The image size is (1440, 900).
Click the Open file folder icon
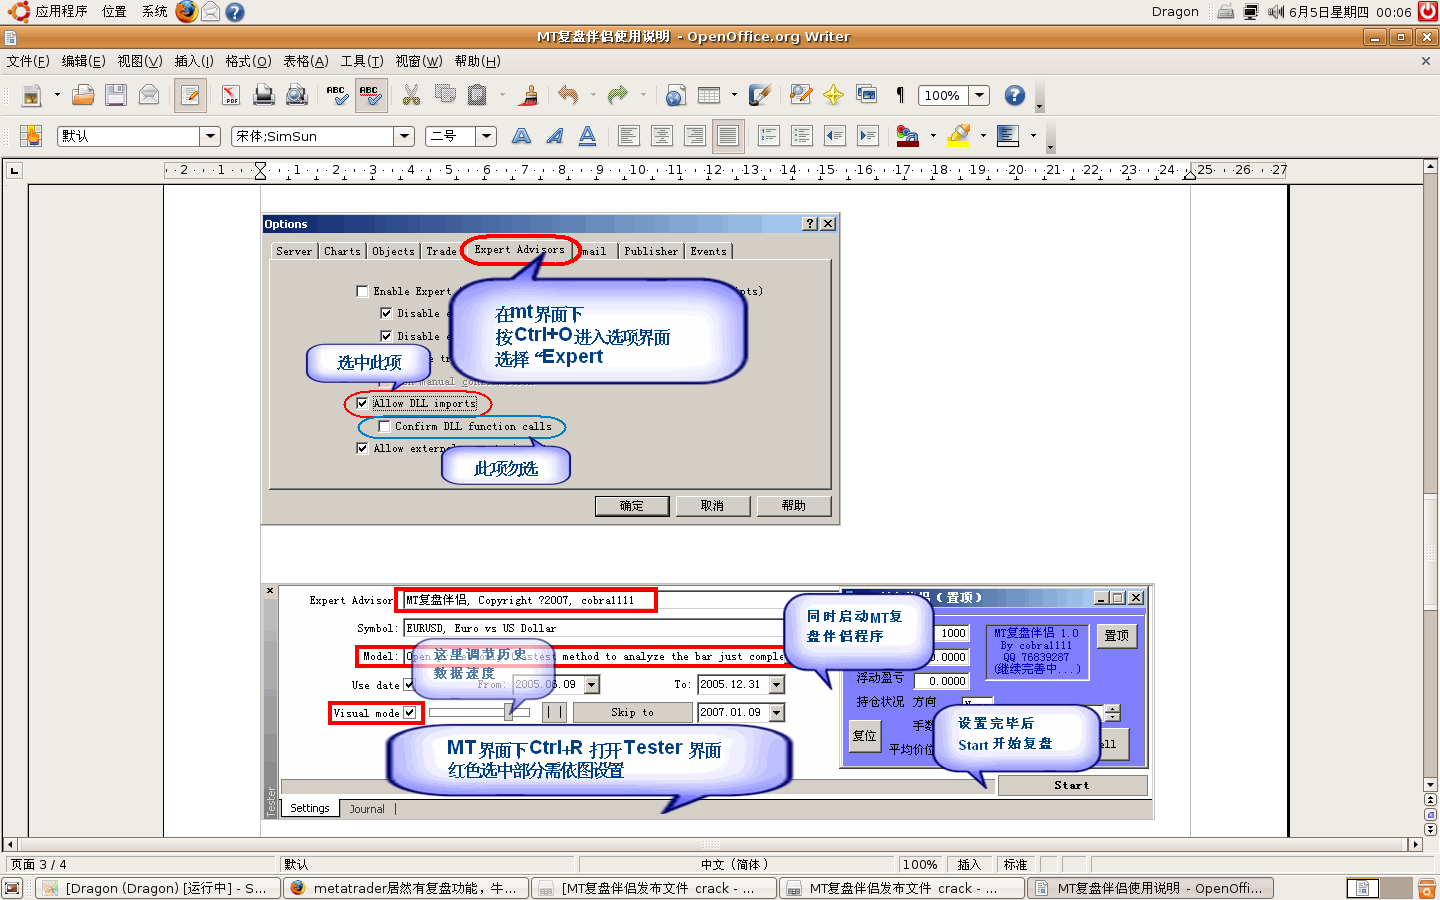[84, 95]
